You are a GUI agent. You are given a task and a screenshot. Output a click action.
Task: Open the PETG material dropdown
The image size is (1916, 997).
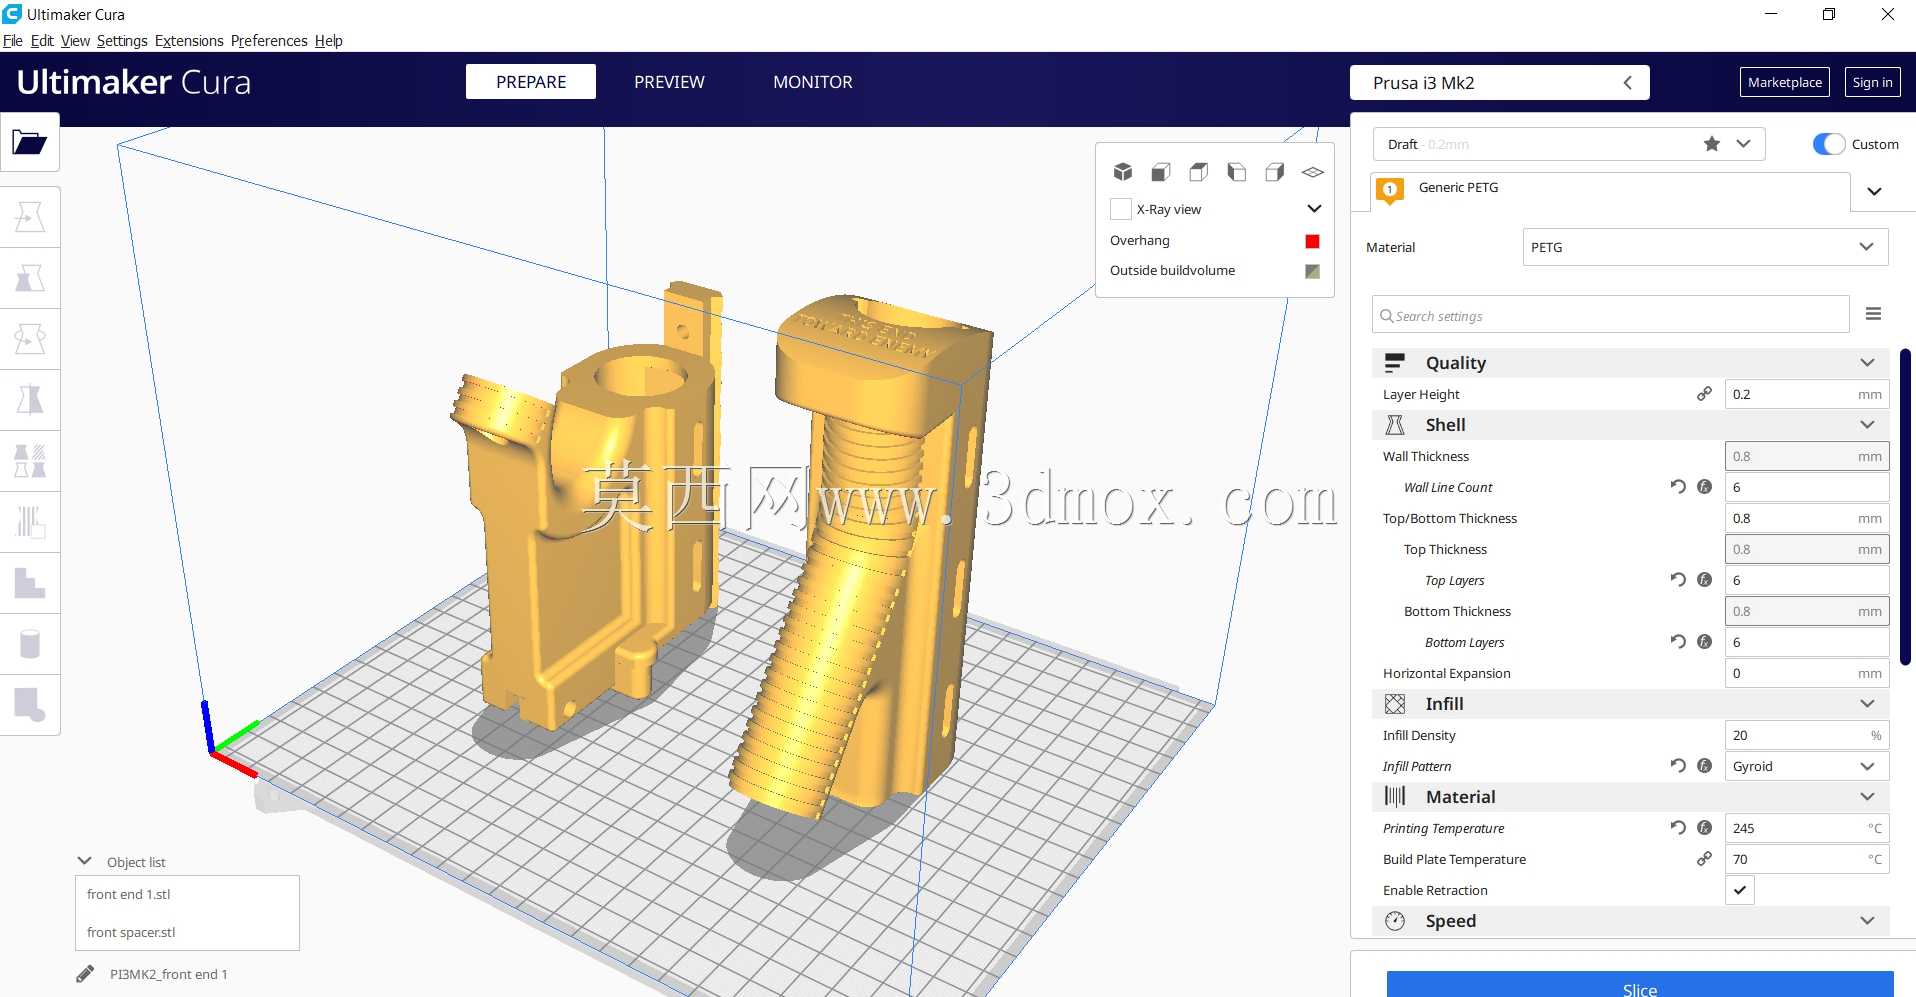(x=1705, y=247)
